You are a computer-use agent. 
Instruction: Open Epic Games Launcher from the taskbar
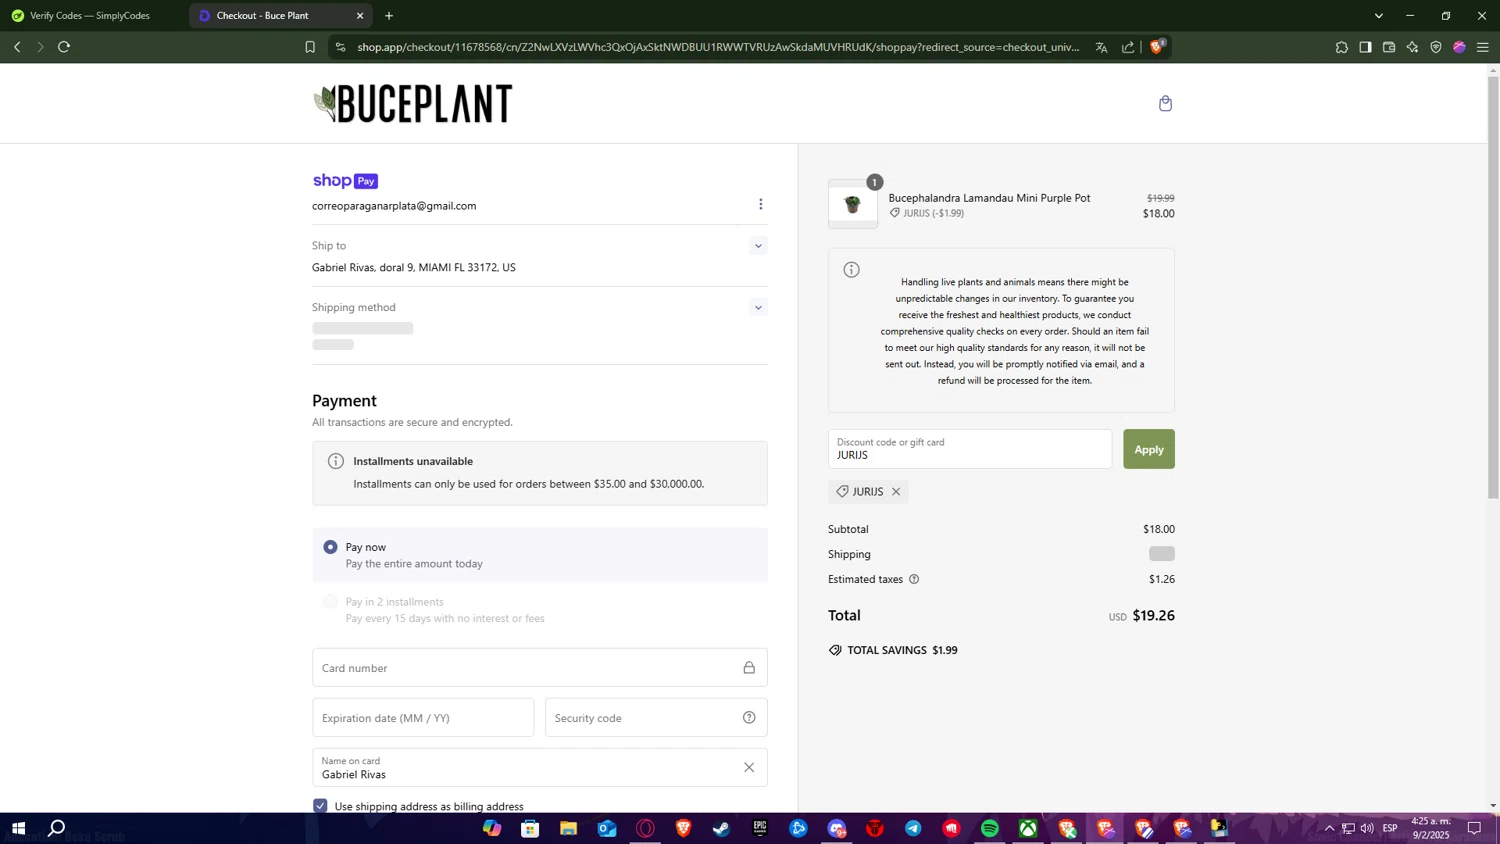click(x=760, y=828)
